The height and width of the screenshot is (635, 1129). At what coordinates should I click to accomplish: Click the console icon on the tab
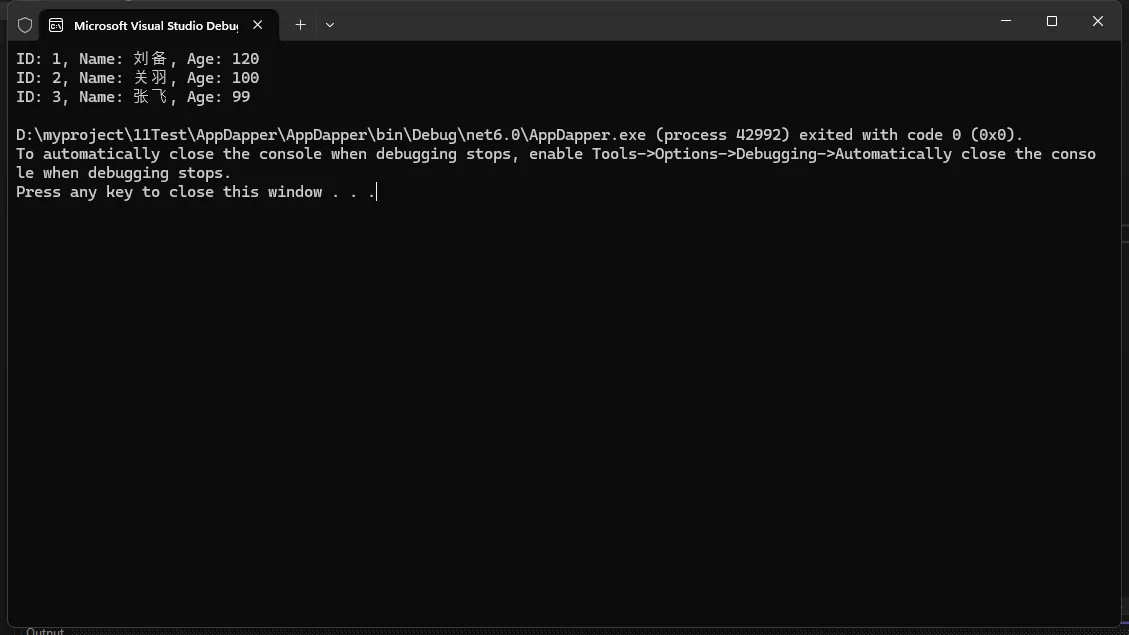coord(56,25)
